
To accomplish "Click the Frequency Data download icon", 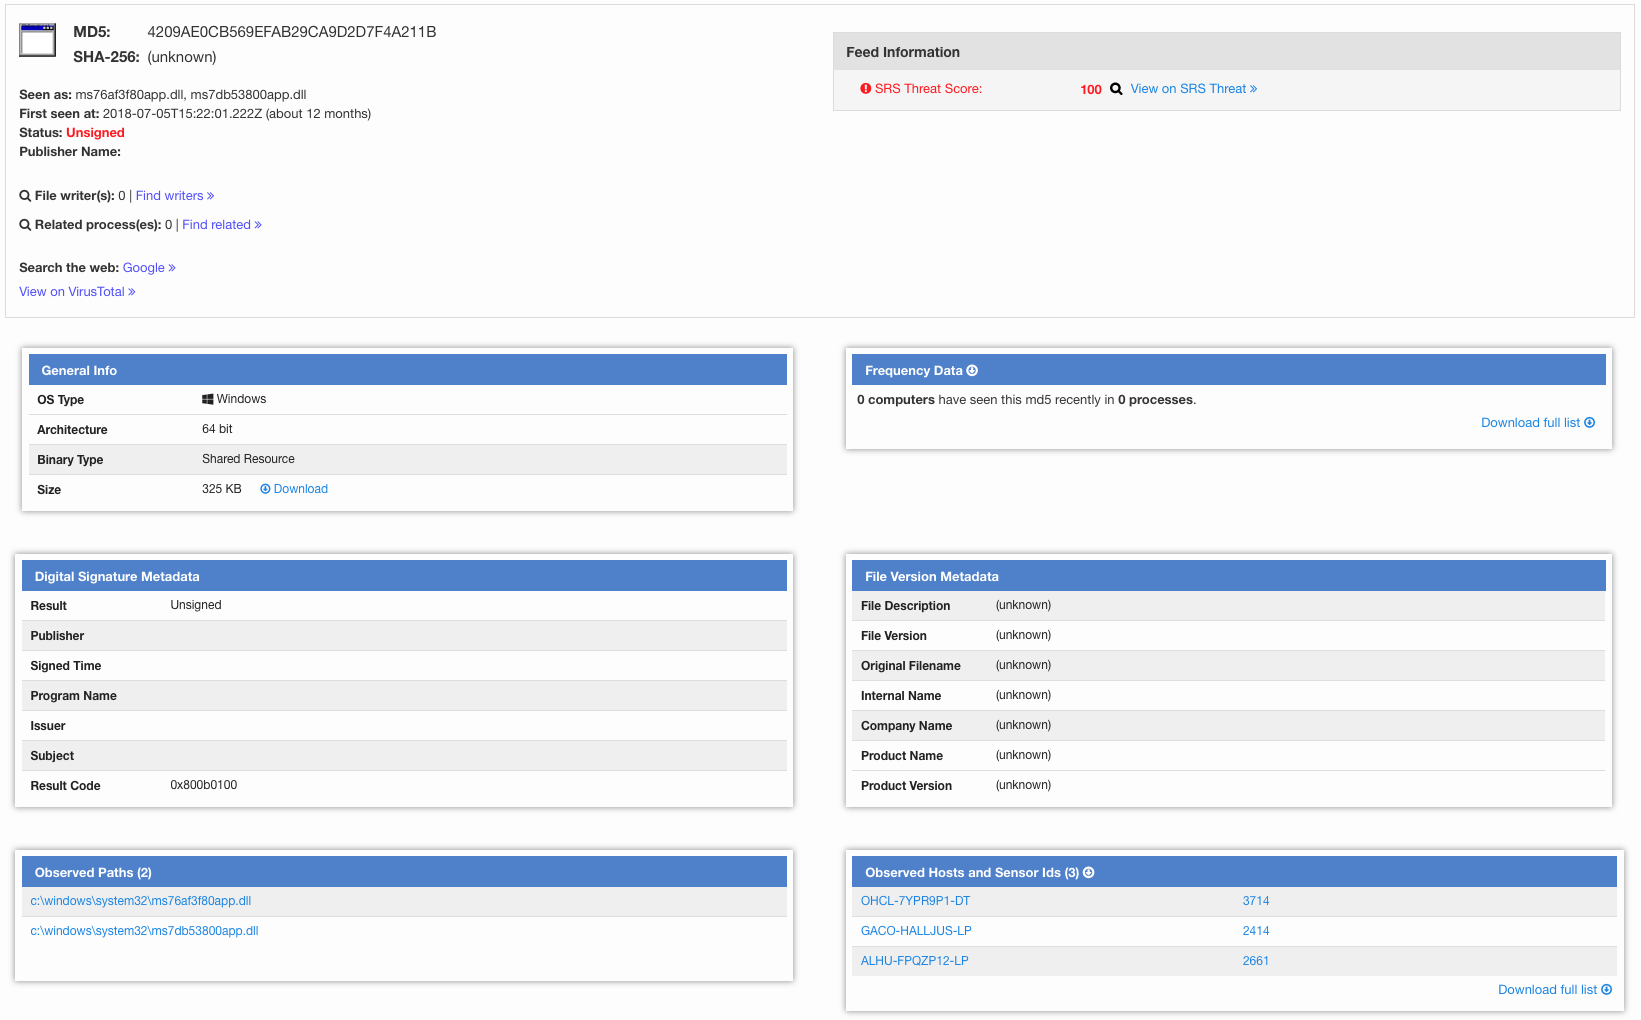I will tap(972, 371).
